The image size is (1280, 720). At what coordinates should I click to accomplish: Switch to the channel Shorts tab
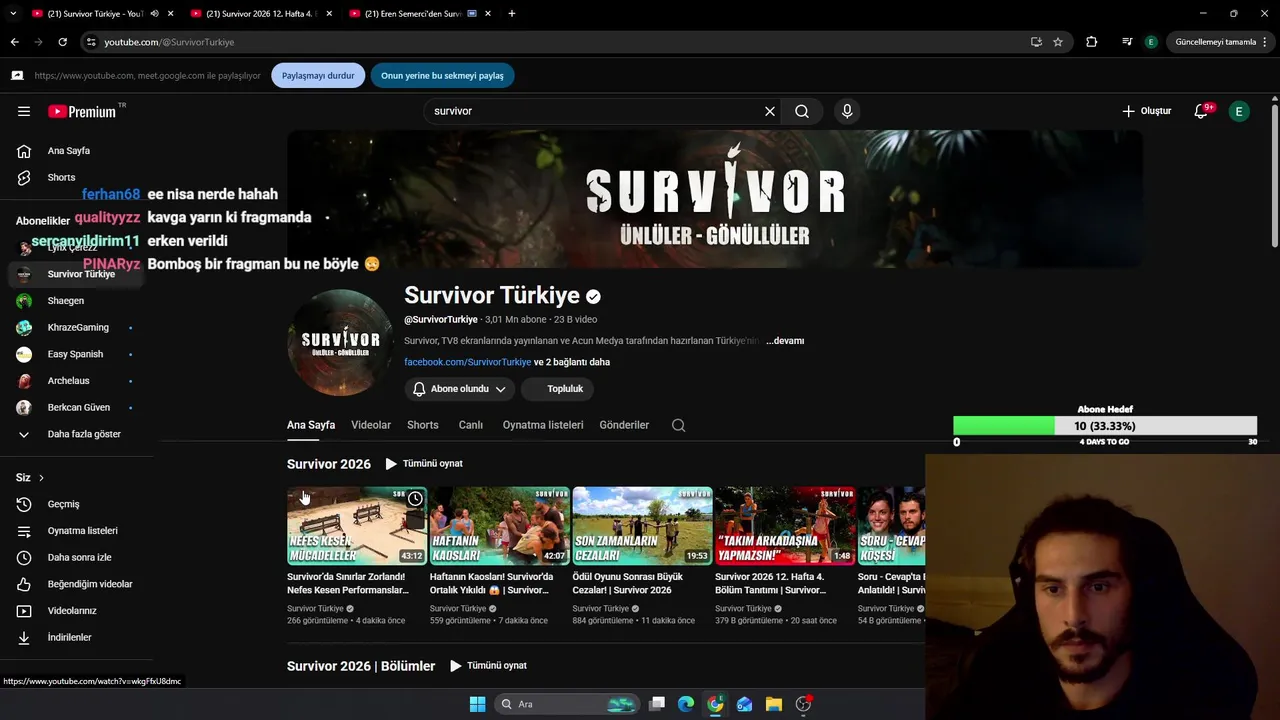tap(423, 425)
